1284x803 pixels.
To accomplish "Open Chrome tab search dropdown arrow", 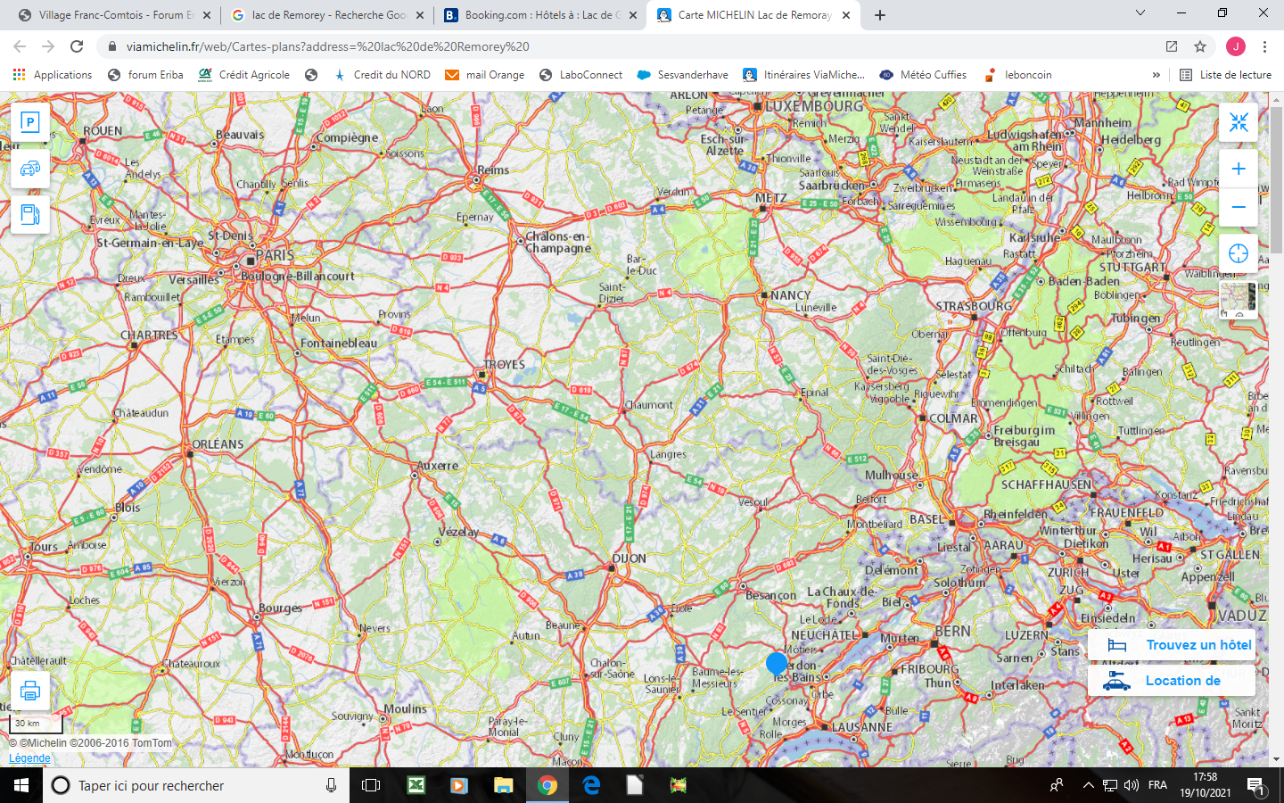I will 1141,14.
